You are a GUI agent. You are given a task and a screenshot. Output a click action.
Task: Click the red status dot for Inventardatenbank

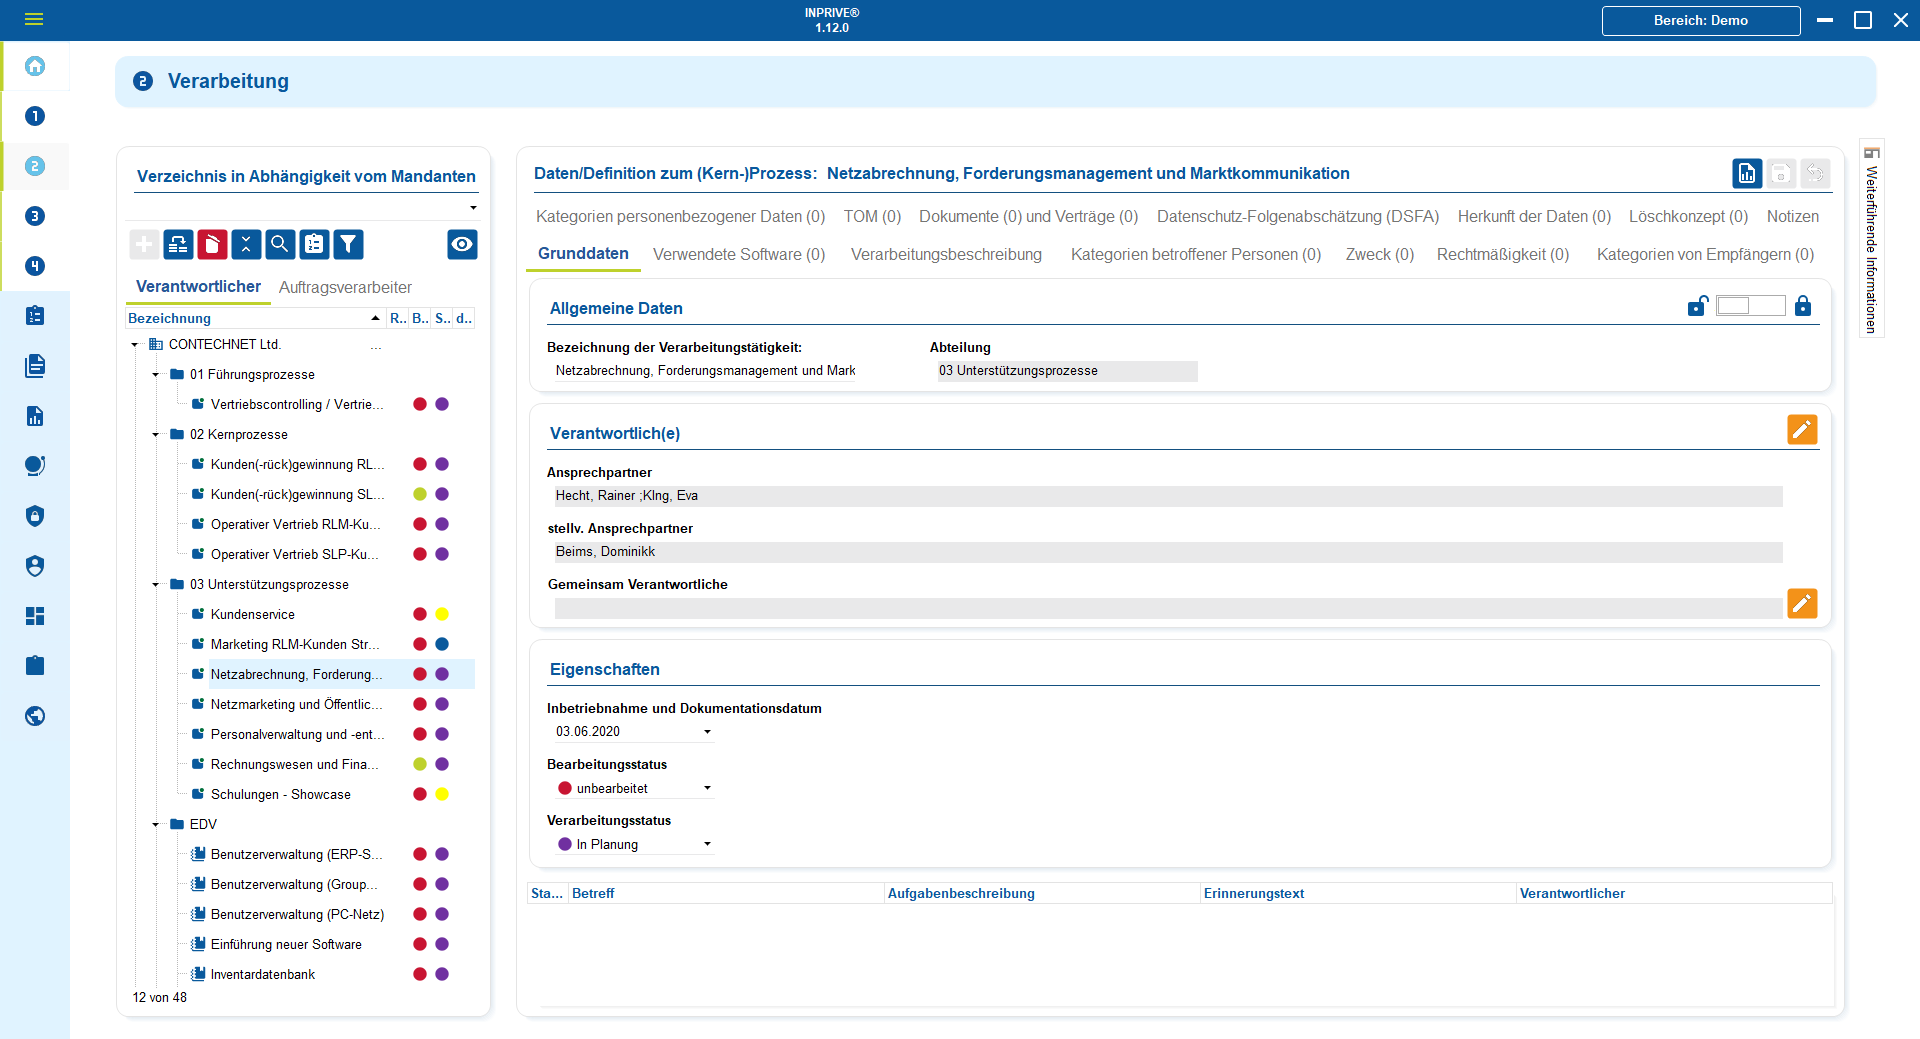point(420,975)
